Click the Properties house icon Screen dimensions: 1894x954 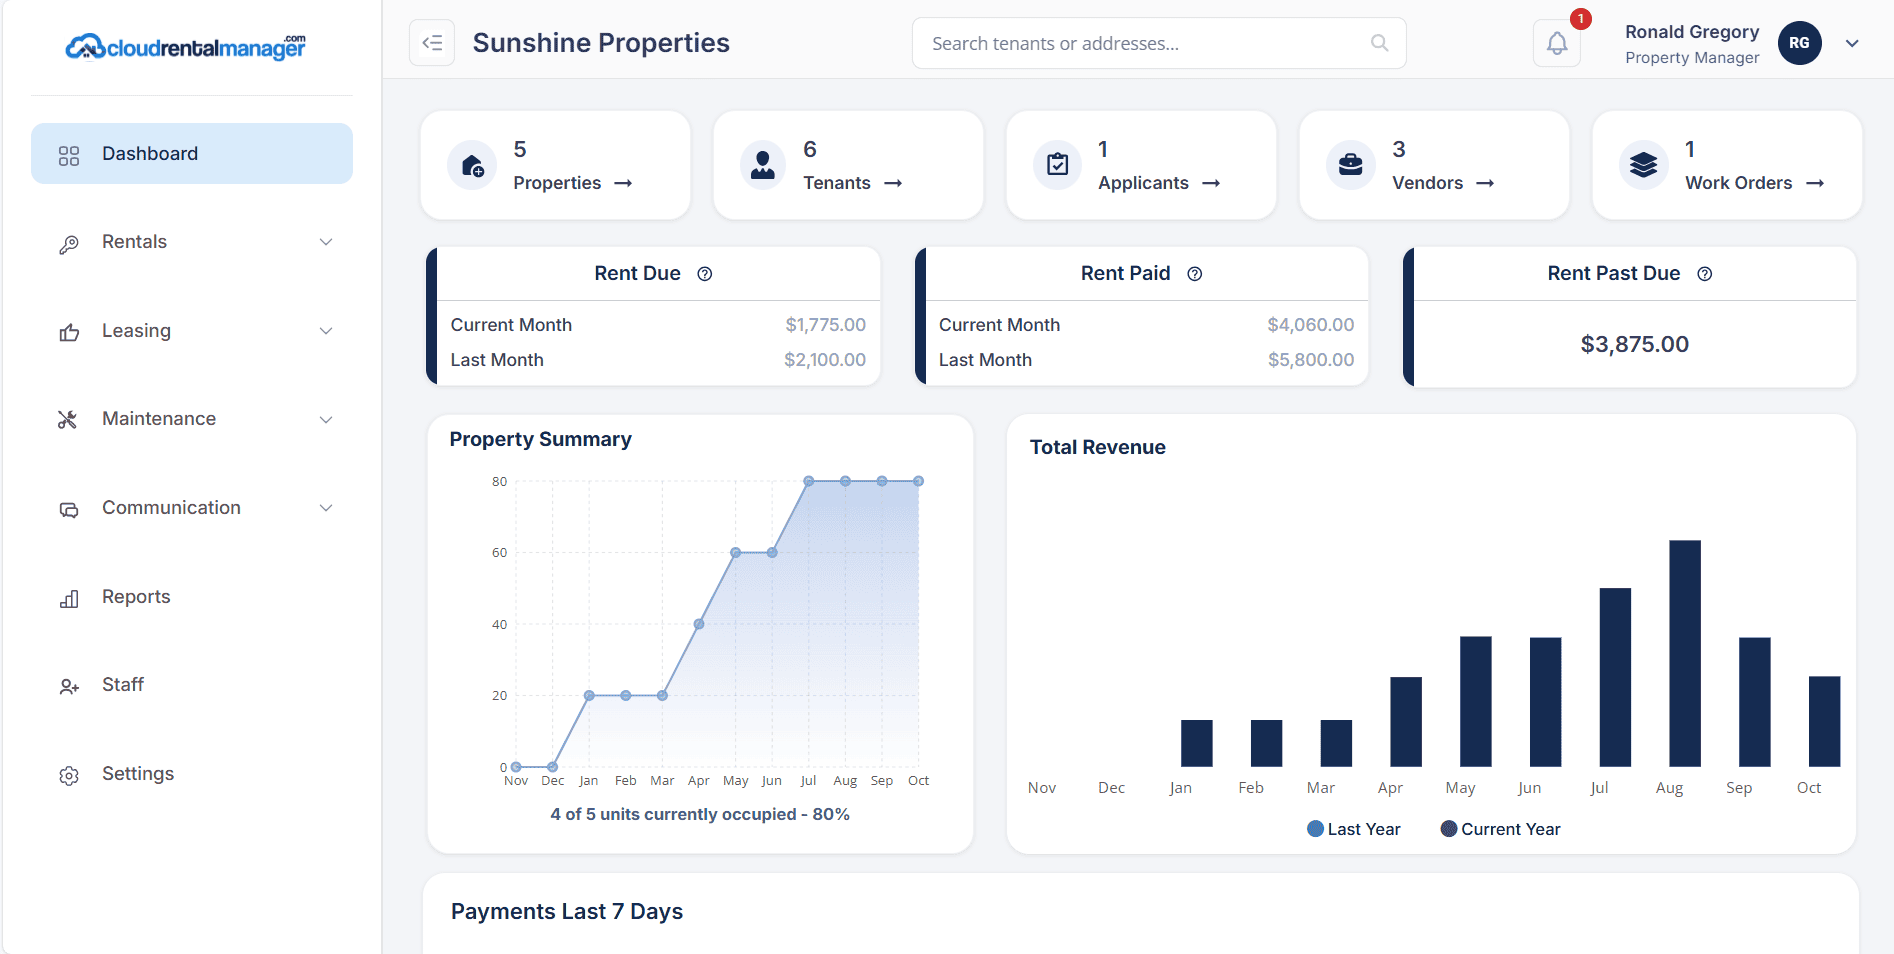[x=472, y=165]
